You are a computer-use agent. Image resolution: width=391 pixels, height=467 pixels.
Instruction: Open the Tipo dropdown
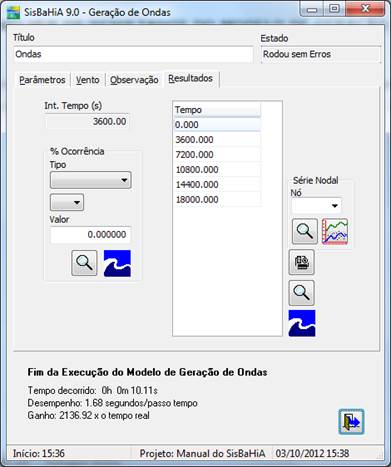point(91,180)
